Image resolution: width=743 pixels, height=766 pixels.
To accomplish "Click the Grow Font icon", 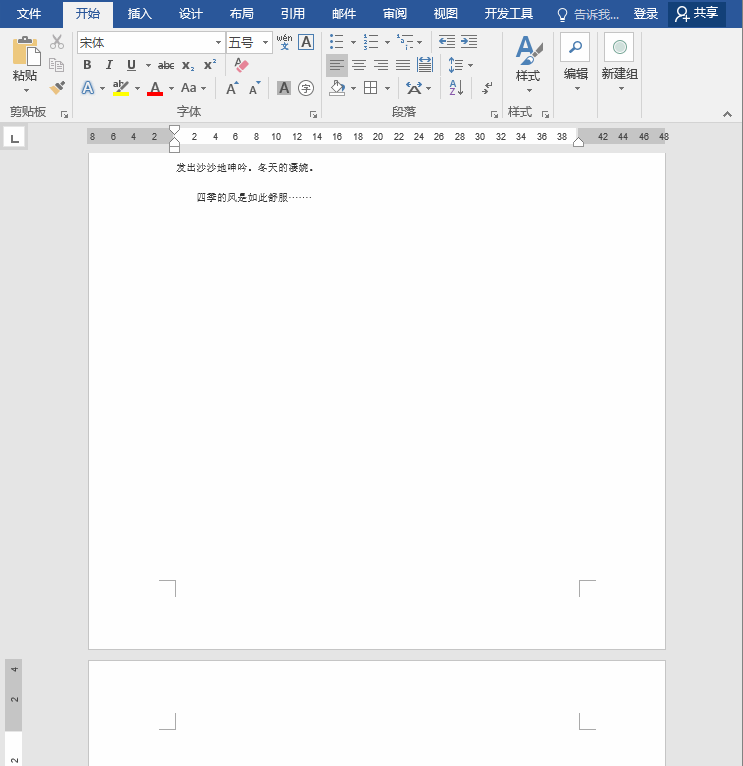I will point(232,88).
